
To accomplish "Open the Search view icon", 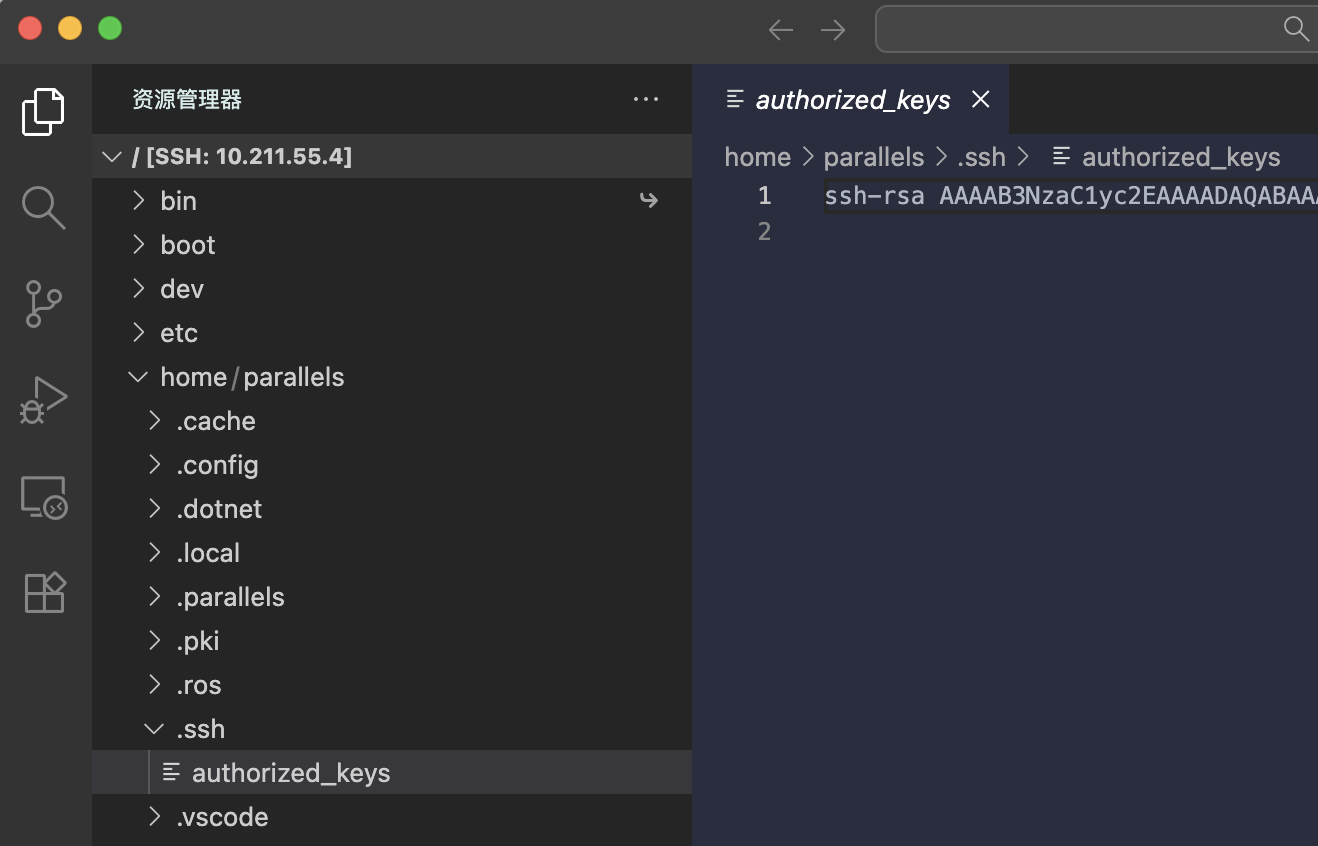I will pos(44,207).
